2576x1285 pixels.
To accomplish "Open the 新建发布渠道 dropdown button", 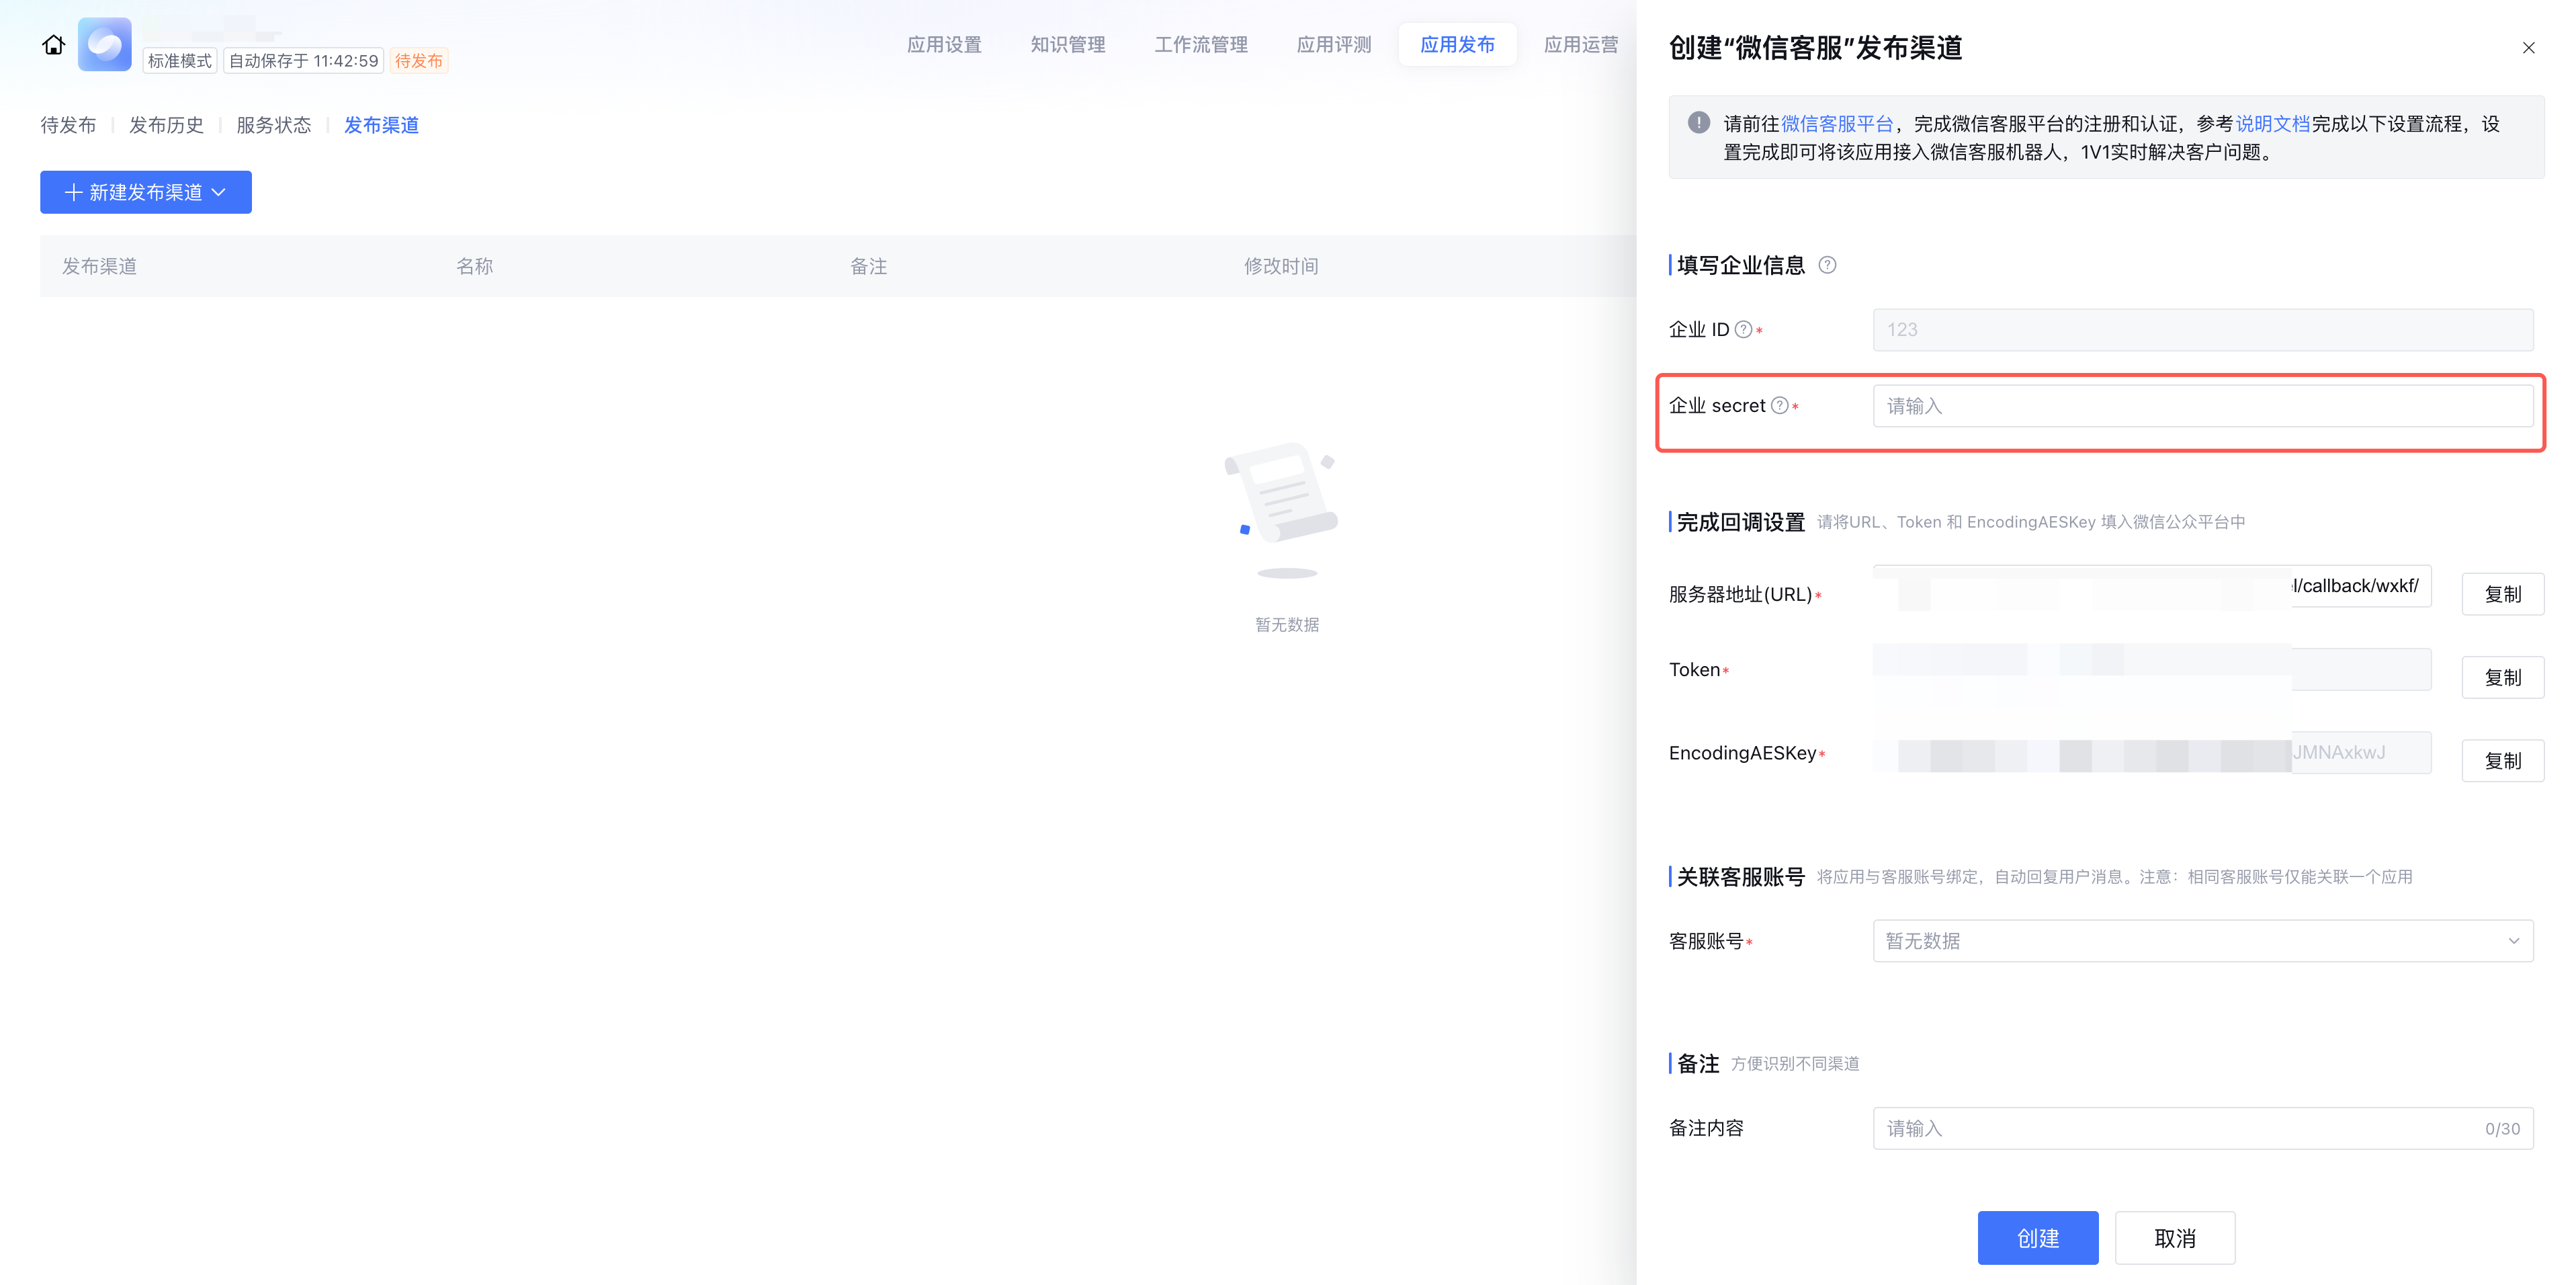I will [146, 192].
